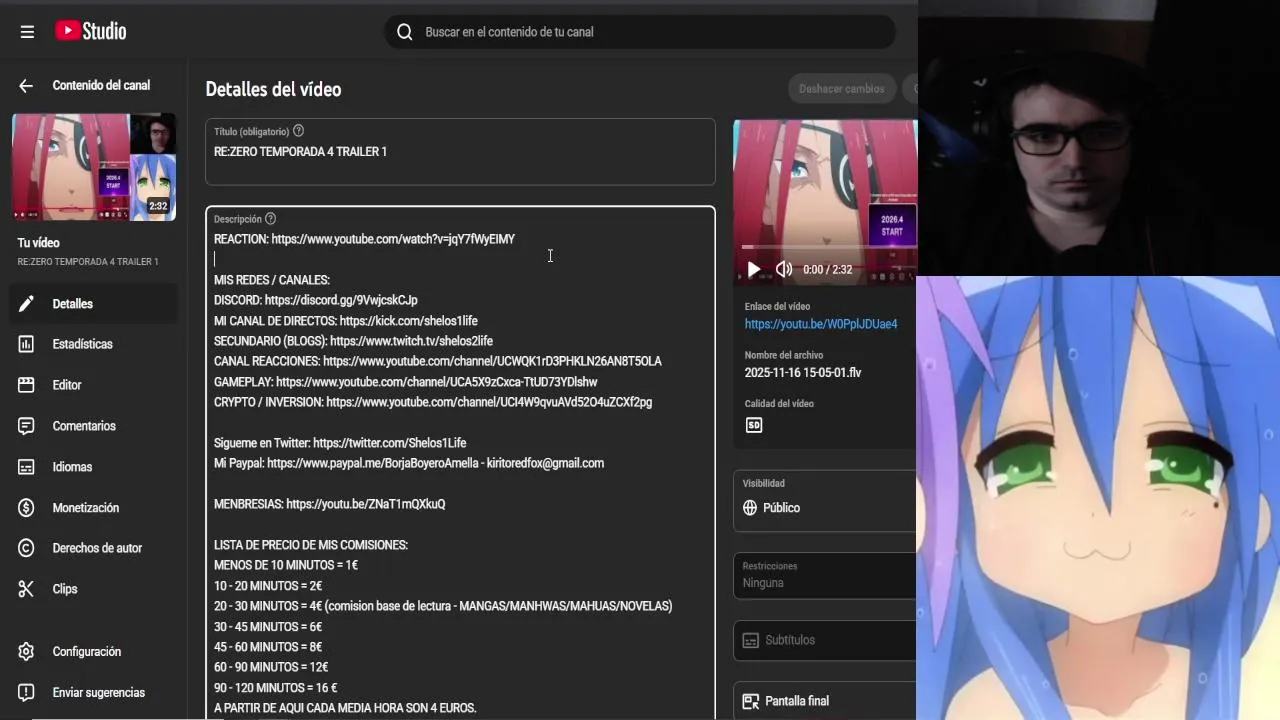Click the Configuración gear icon

point(26,652)
